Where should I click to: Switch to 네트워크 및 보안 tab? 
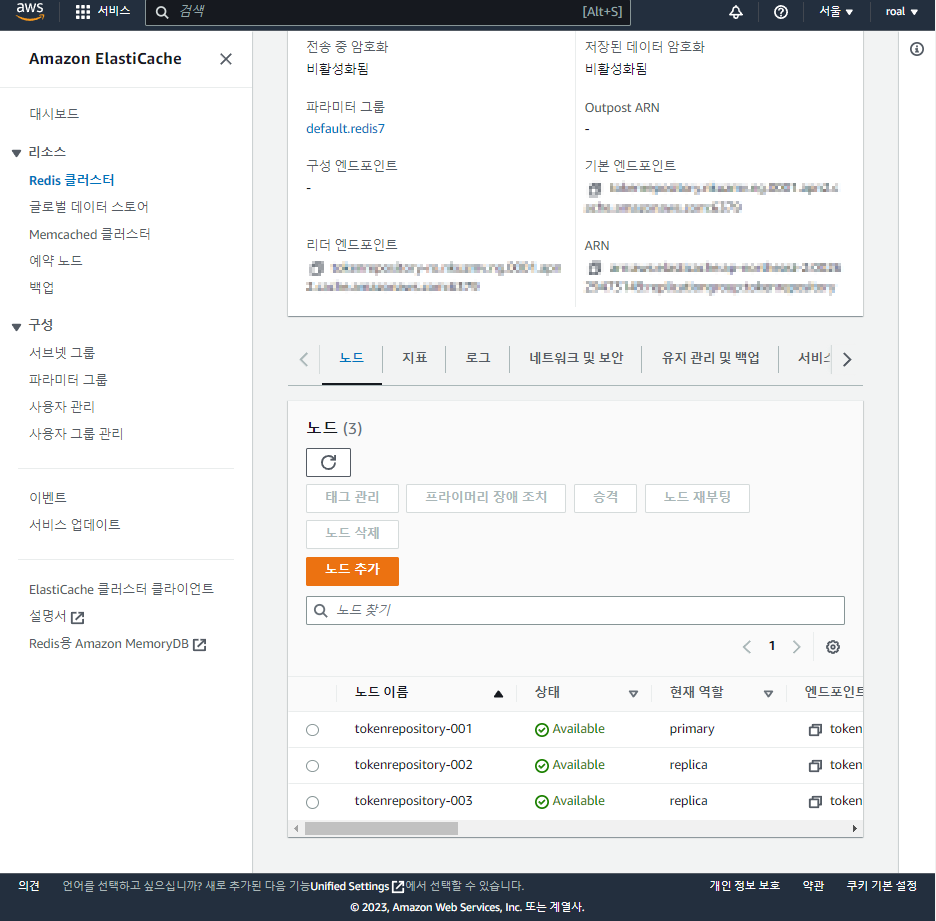(576, 358)
